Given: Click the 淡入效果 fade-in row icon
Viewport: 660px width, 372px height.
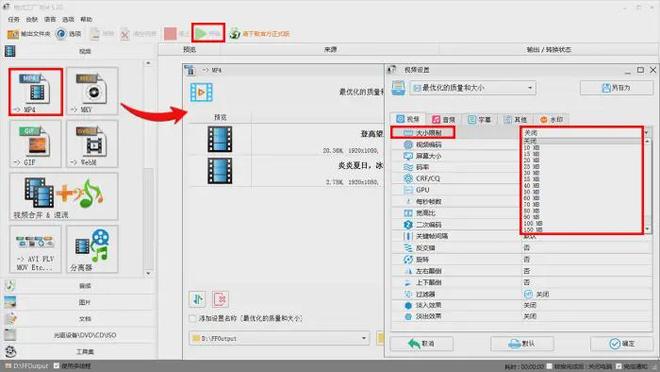Looking at the screenshot, I should click(408, 305).
